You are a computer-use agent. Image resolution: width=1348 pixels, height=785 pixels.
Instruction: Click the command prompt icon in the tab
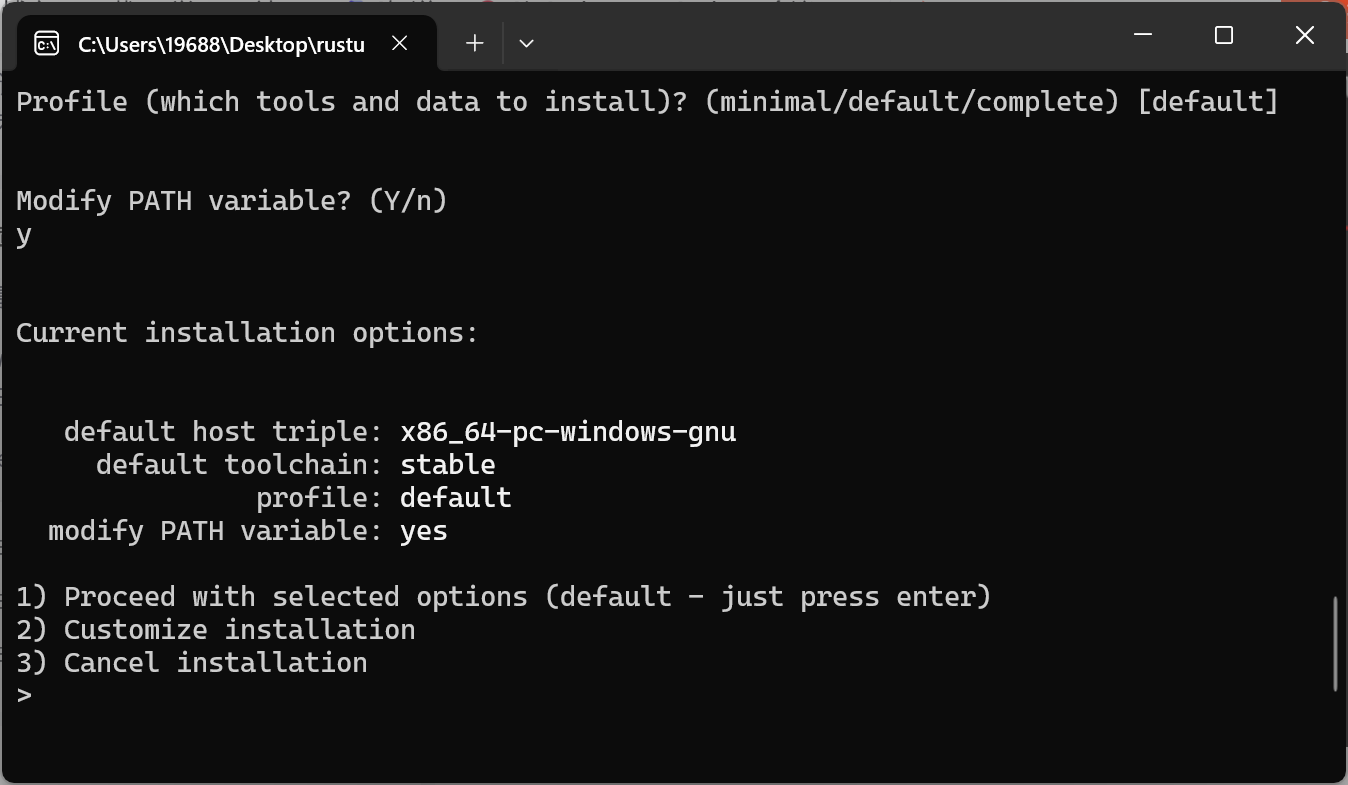click(x=46, y=44)
